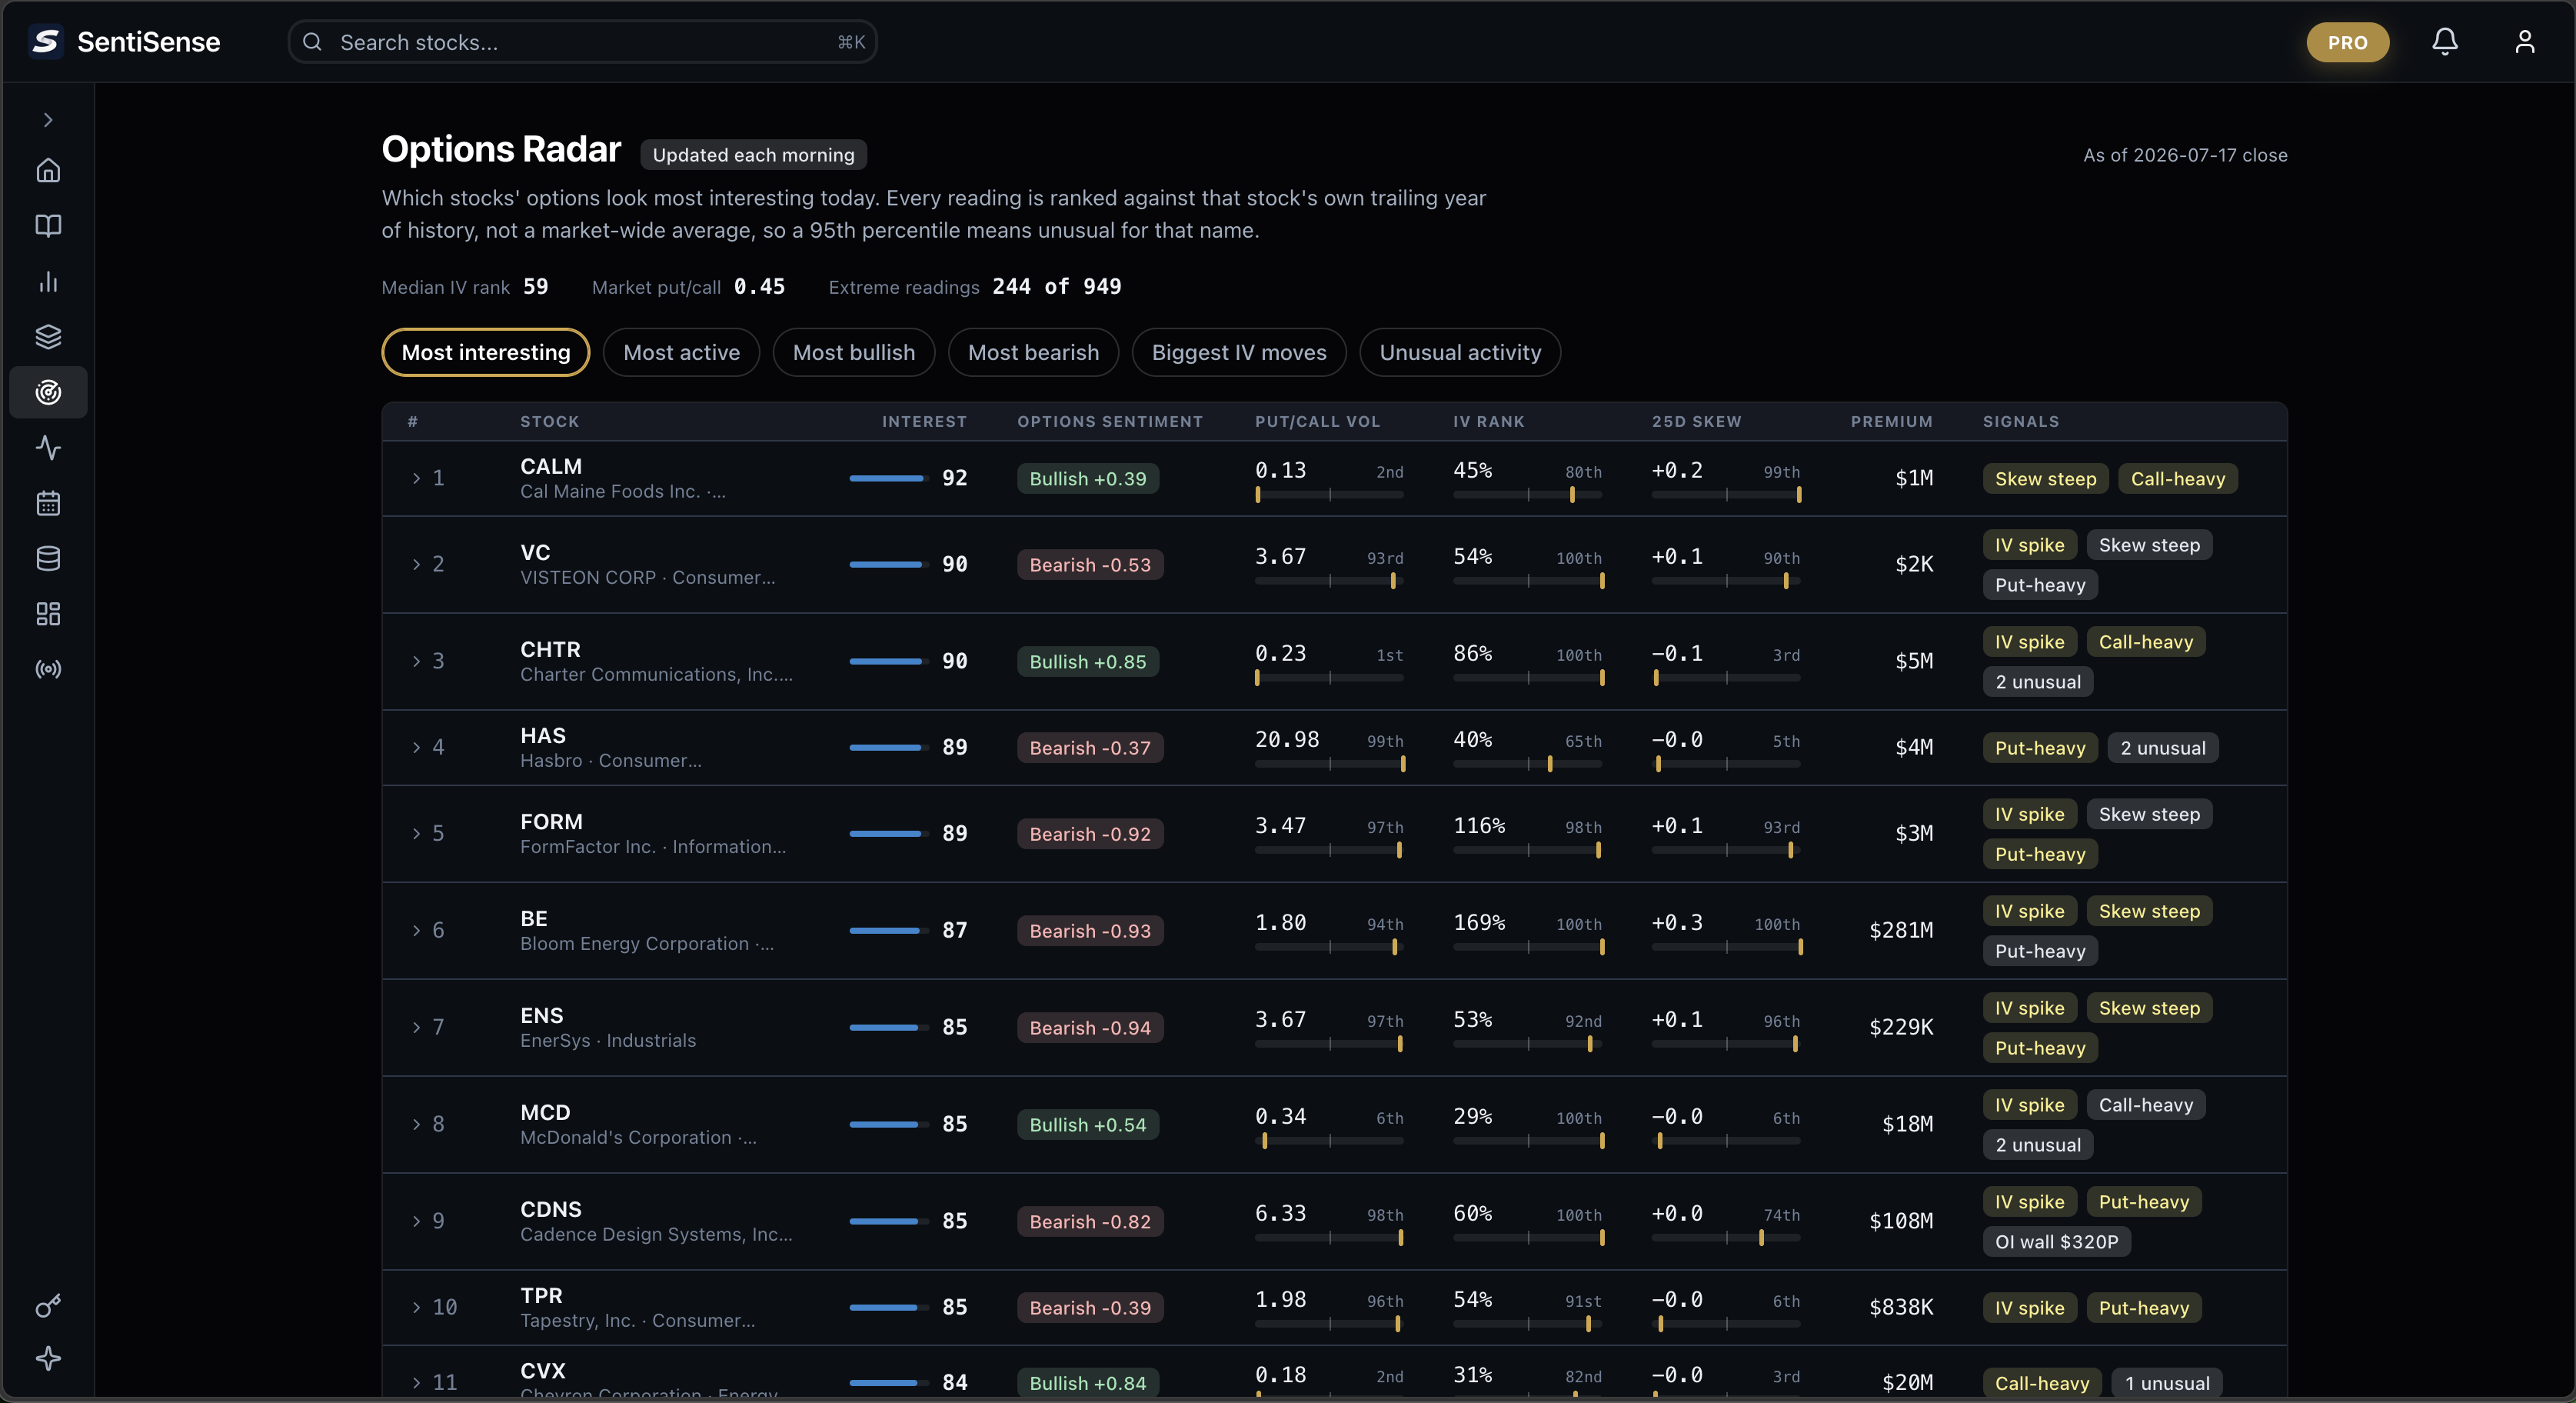The width and height of the screenshot is (2576, 1403).
Task: Select the Biggest IV moves tab
Action: tap(1239, 352)
